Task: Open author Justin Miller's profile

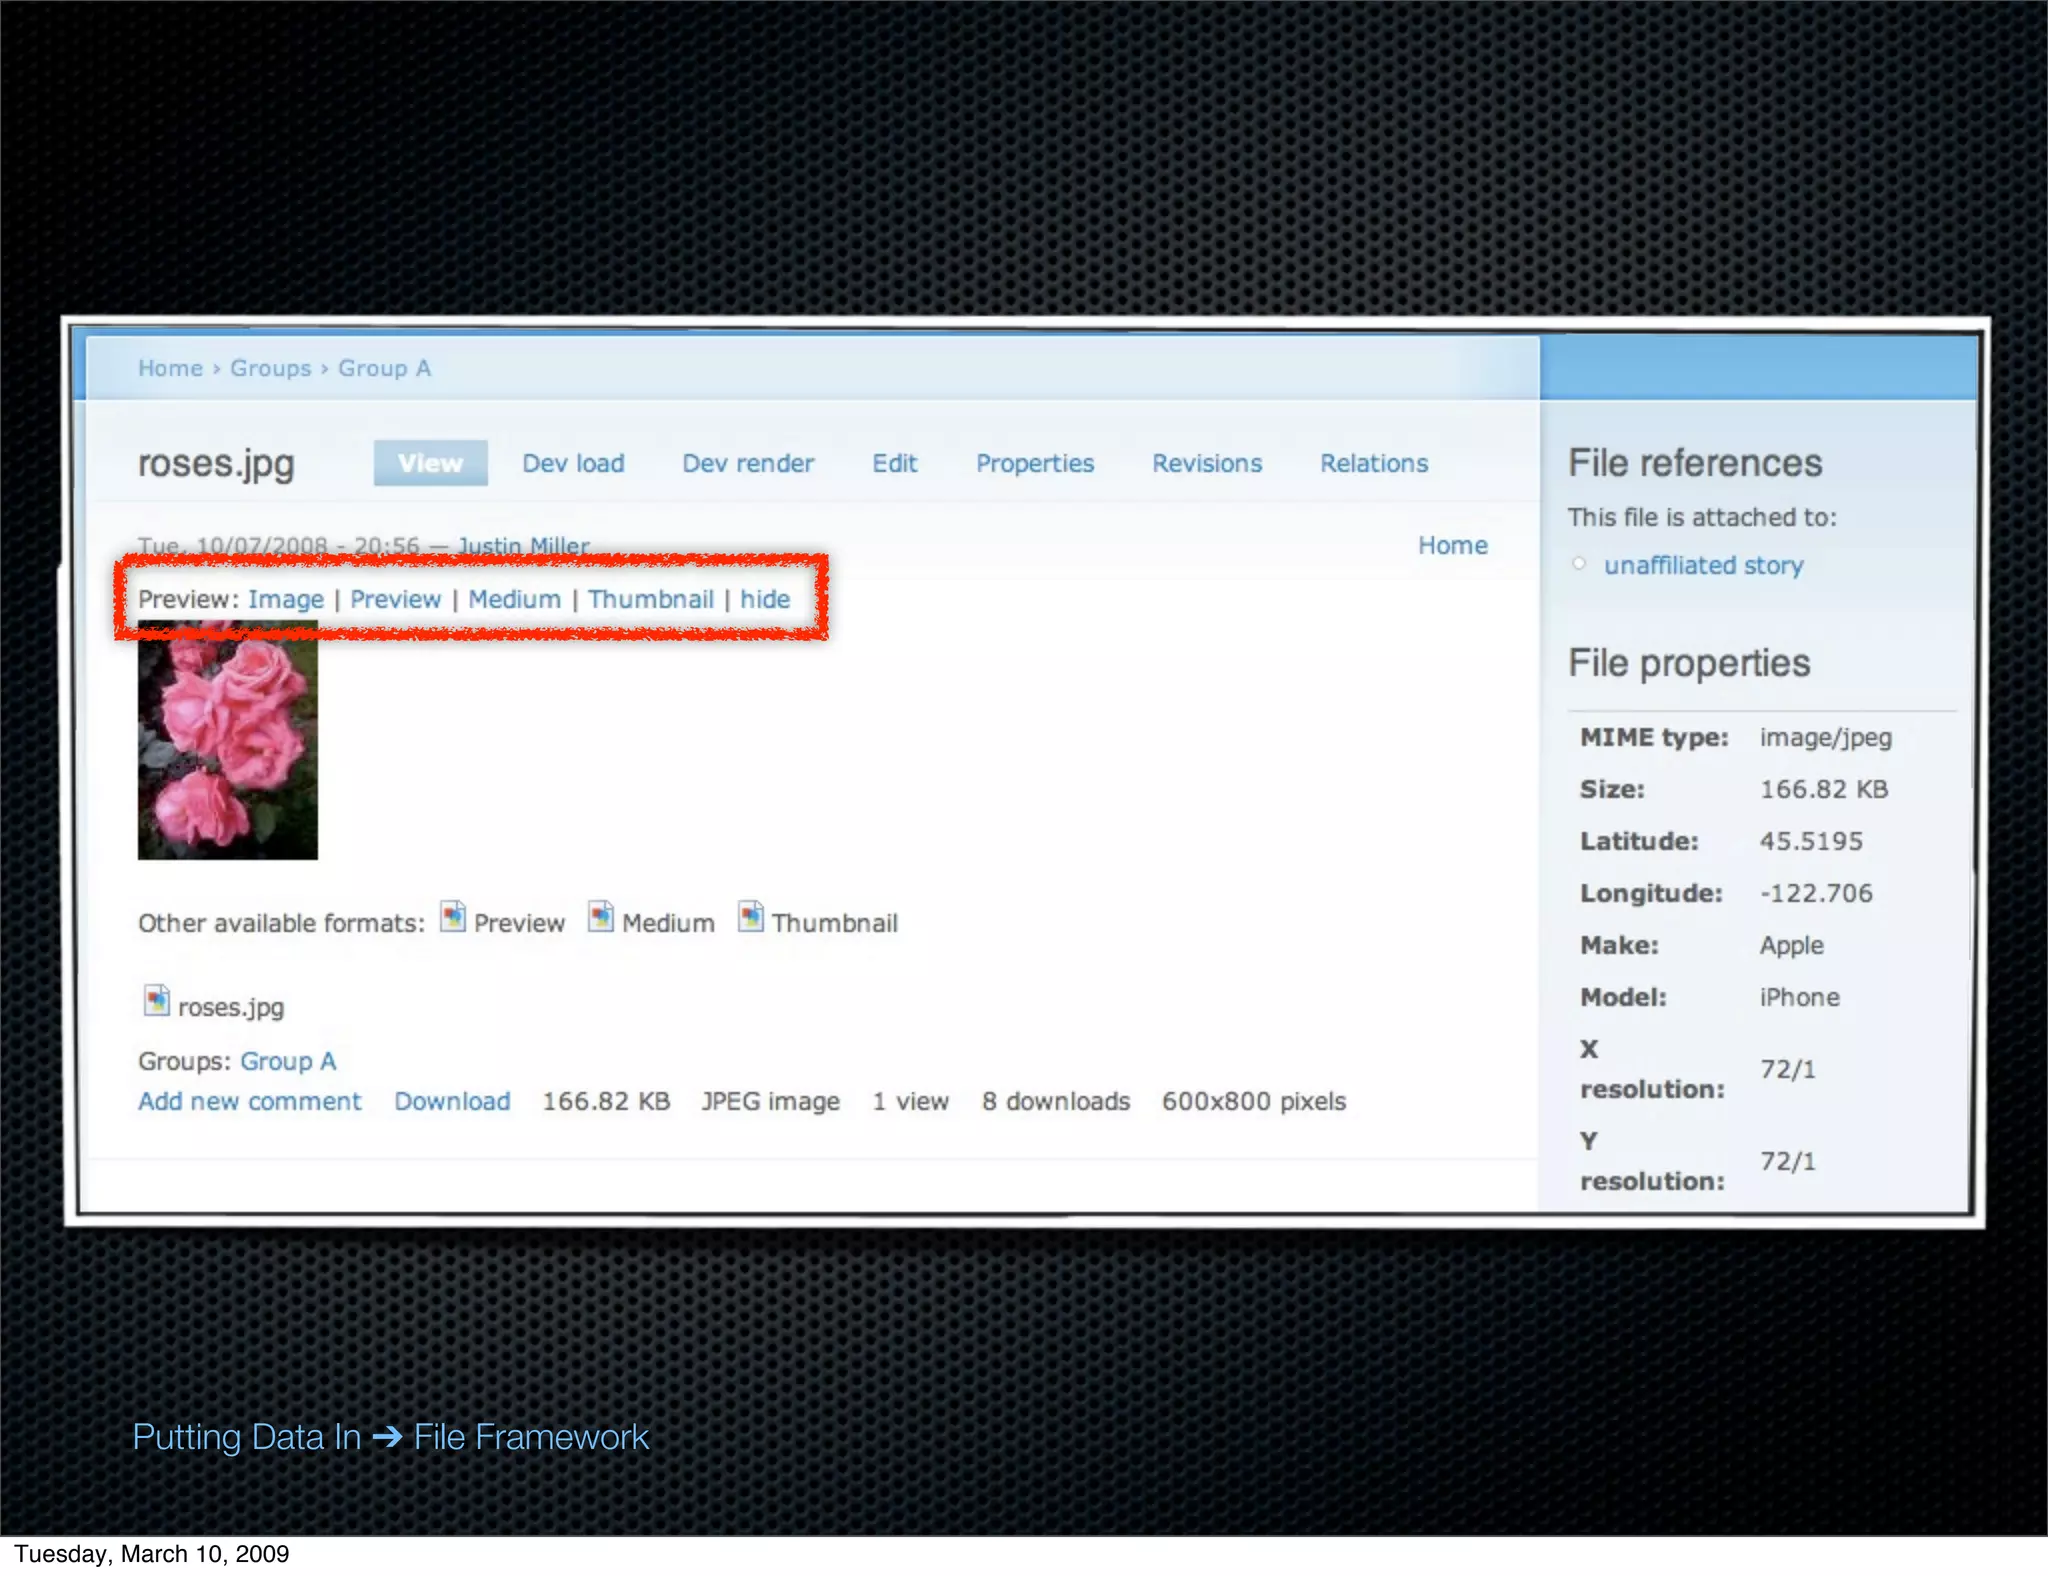Action: click(523, 545)
